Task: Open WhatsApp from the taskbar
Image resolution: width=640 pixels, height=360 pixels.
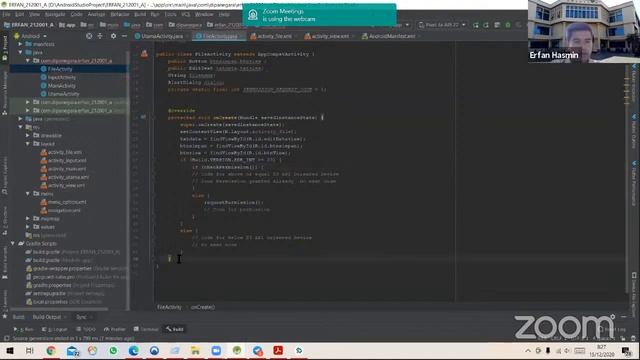Action: click(113, 351)
